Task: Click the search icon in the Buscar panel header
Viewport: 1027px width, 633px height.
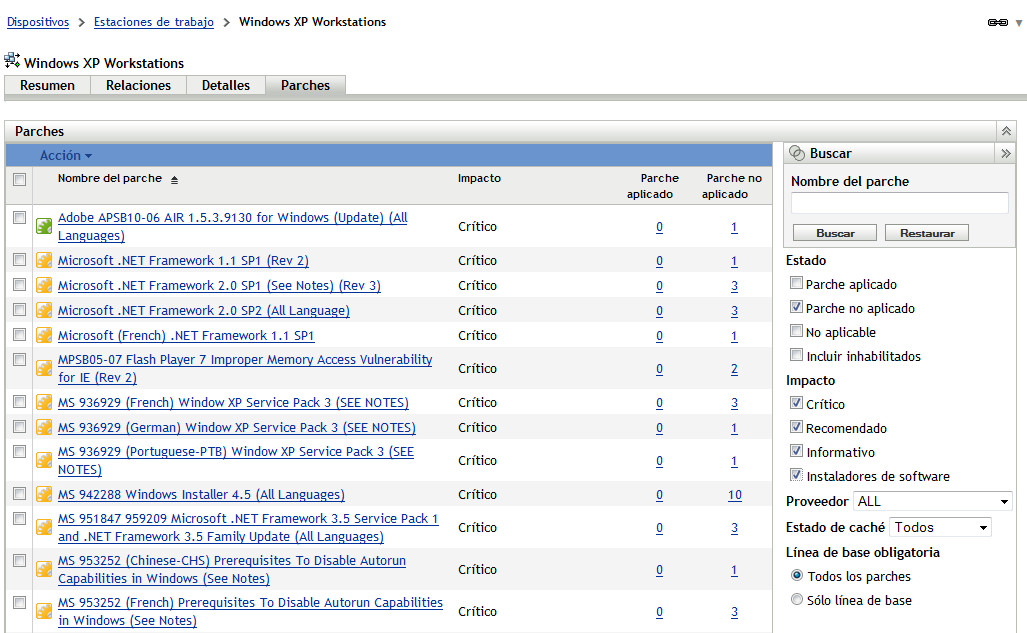Action: tap(797, 153)
